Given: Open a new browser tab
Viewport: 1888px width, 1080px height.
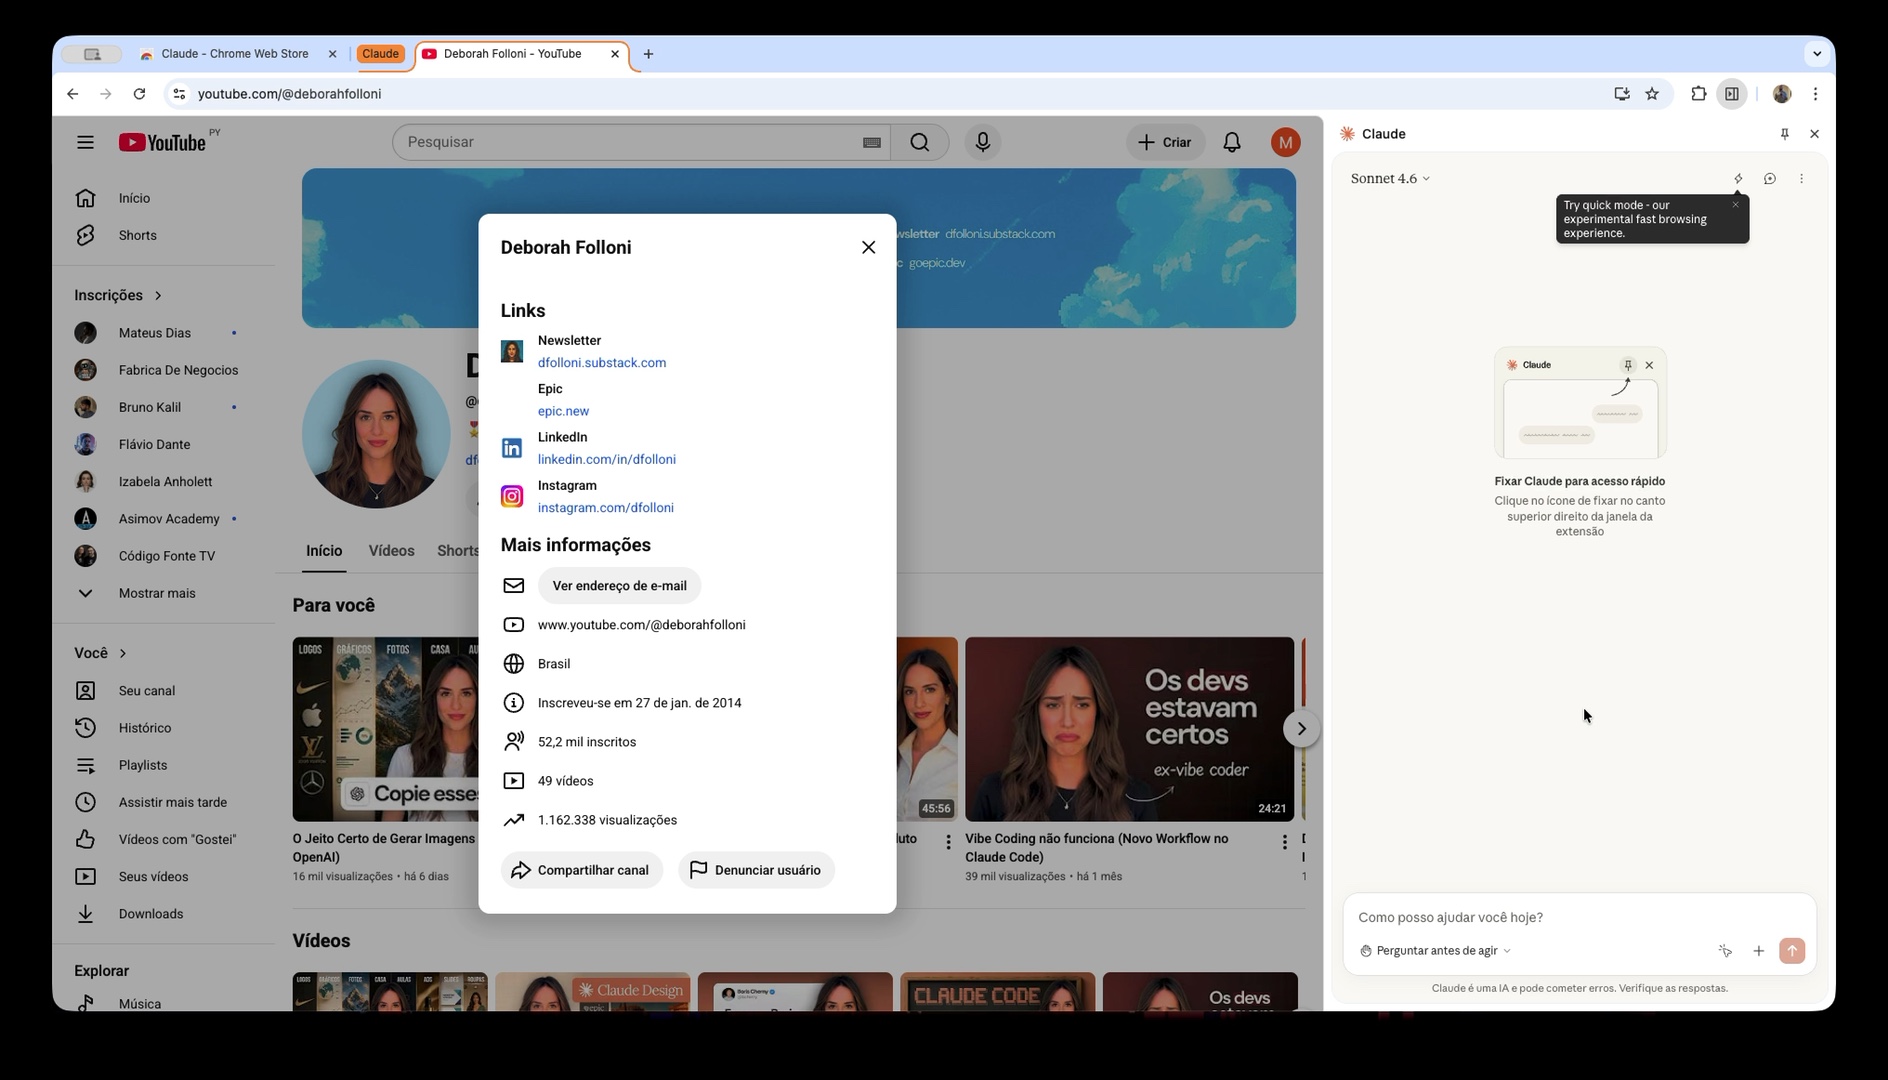Looking at the screenshot, I should tap(648, 54).
